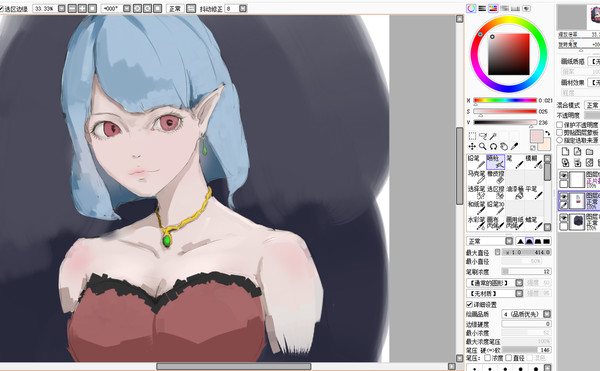
Task: Select the 铅笔 pencil brush
Action: [476, 162]
